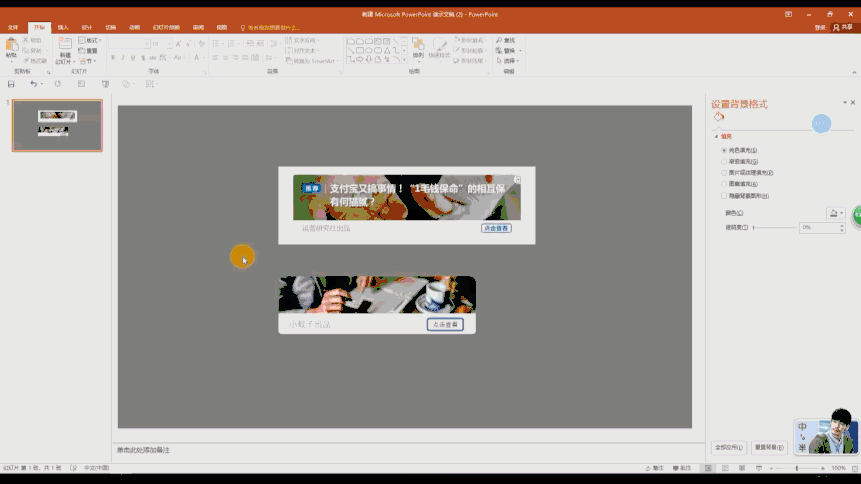Click the Apply to All (全部应用) button
This screenshot has width=861, height=484.
tap(727, 447)
